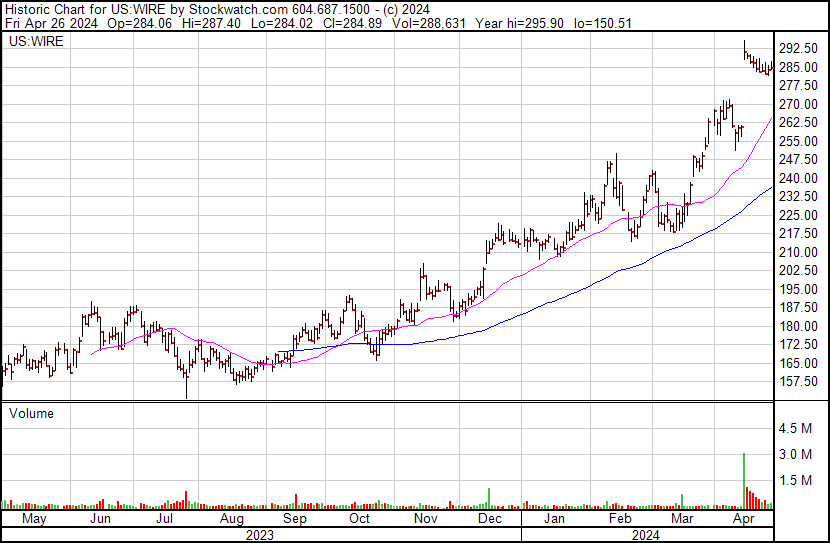Screen dimensions: 830x543
Task: Click the Sep month label
Action: coord(295,519)
